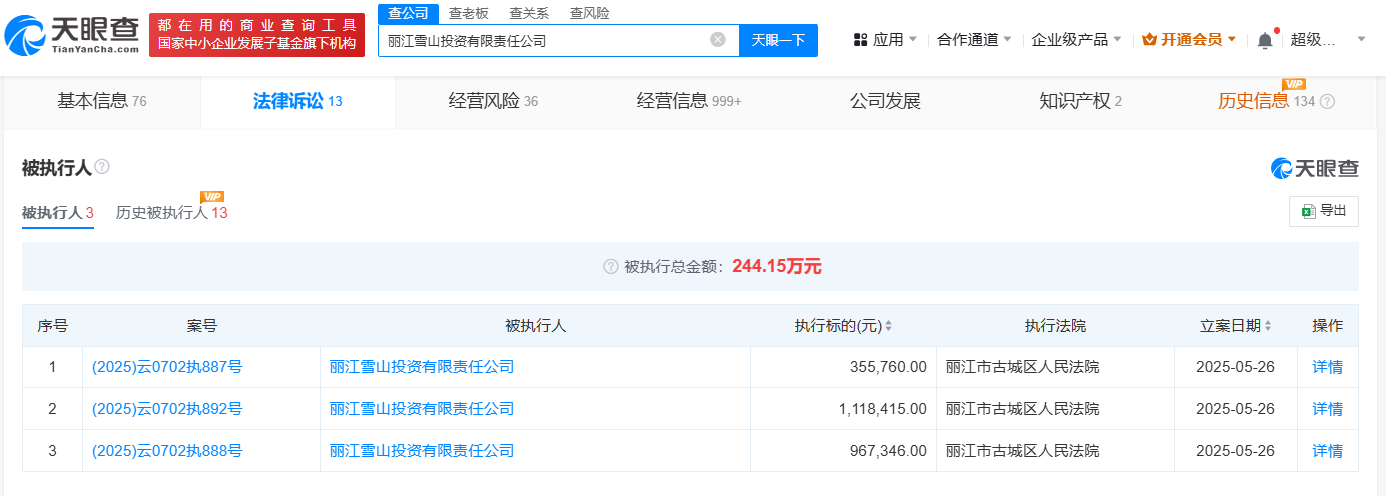Expand the 合作通道 dropdown
The width and height of the screenshot is (1386, 496).
[x=974, y=40]
